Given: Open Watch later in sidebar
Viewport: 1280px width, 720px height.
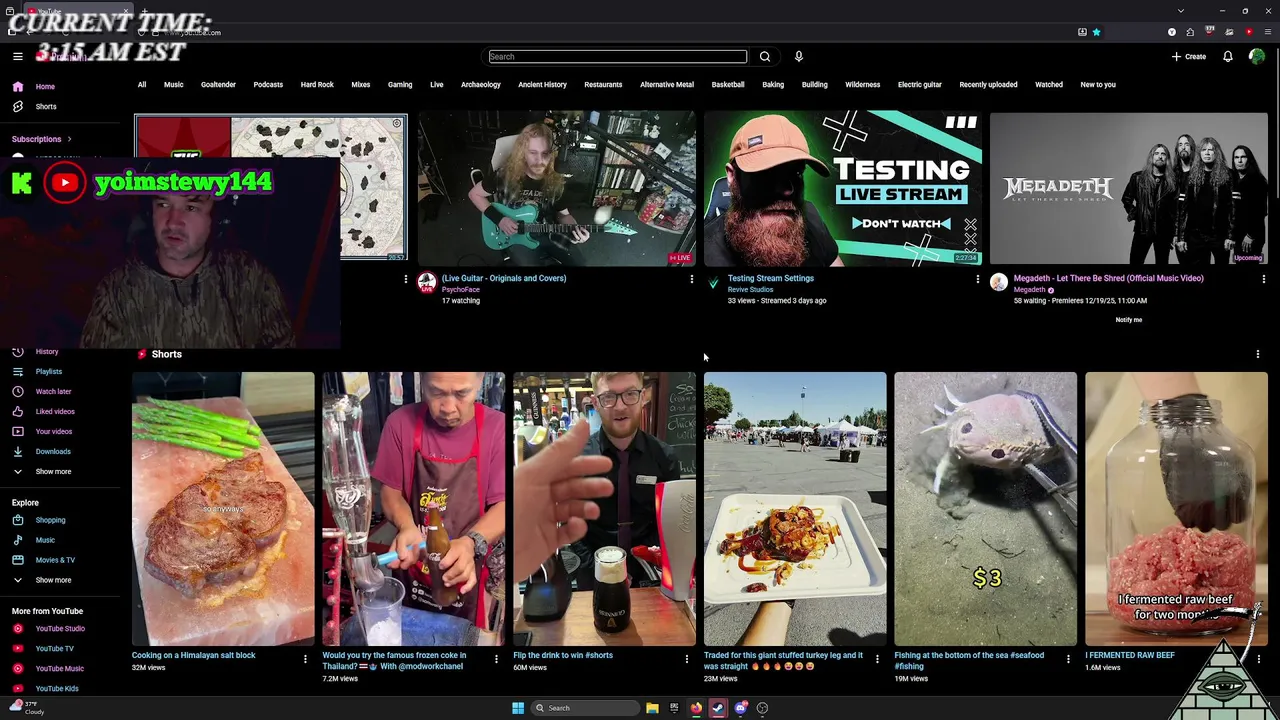Looking at the screenshot, I should point(53,392).
